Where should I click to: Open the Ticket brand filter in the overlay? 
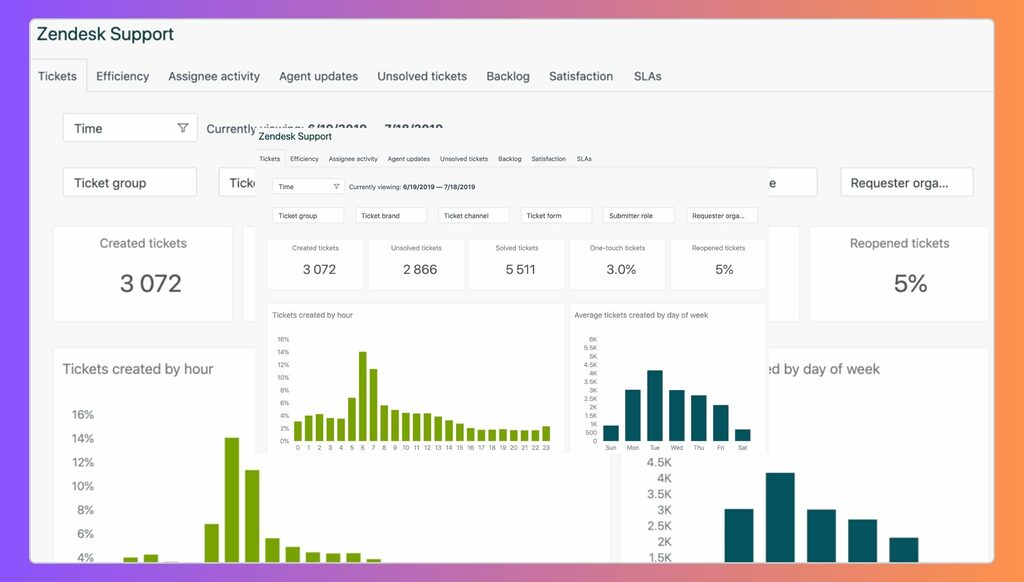(x=391, y=216)
